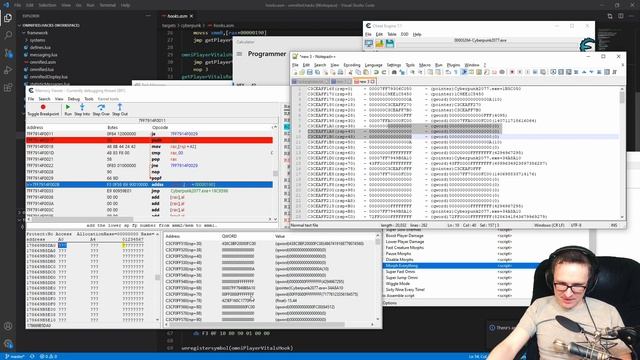The image size is (640, 360).
Task: Click Notepad++ New file toolbar icon
Action: pos(295,72)
